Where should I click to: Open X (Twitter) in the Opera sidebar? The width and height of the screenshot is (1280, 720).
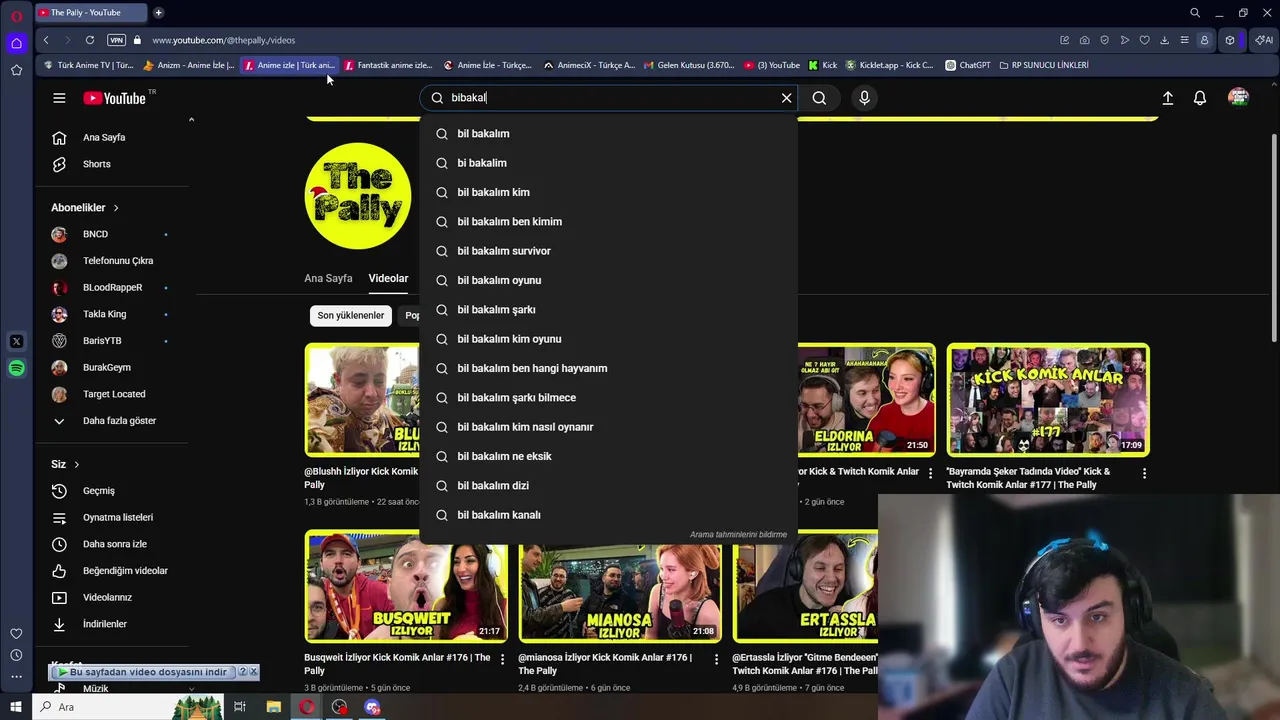(16, 341)
